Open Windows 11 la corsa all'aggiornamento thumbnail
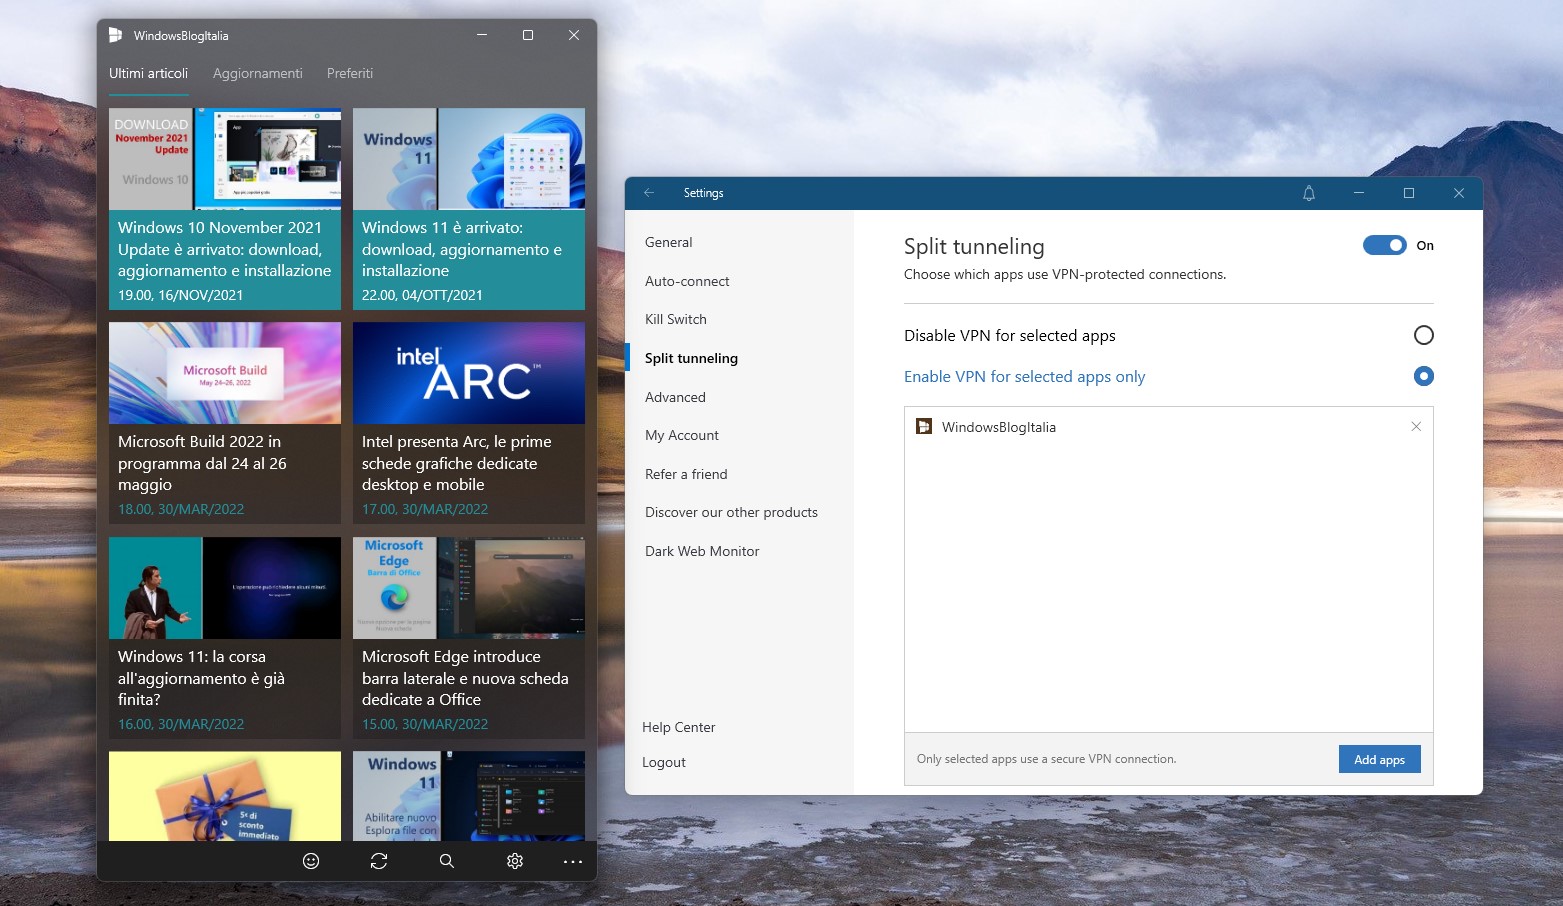 225,588
